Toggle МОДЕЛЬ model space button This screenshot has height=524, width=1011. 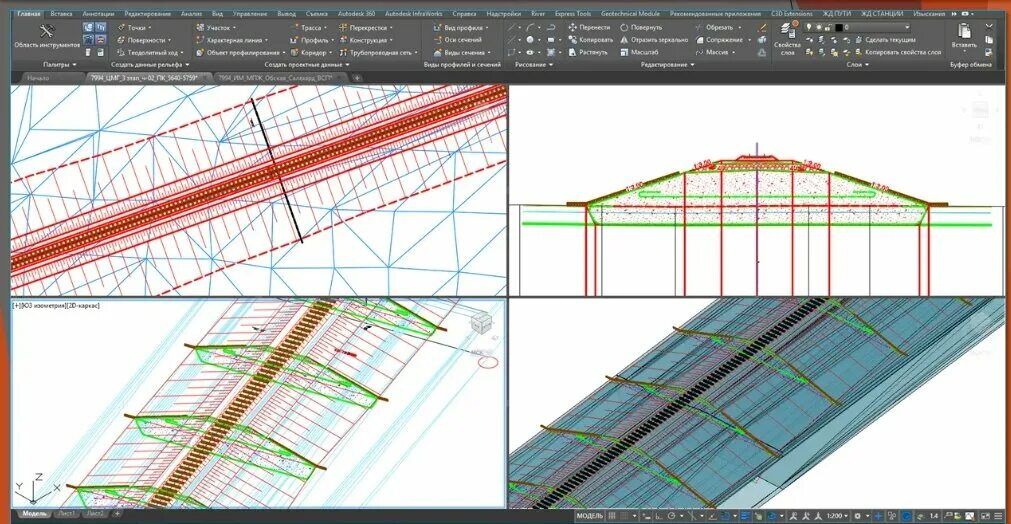589,516
